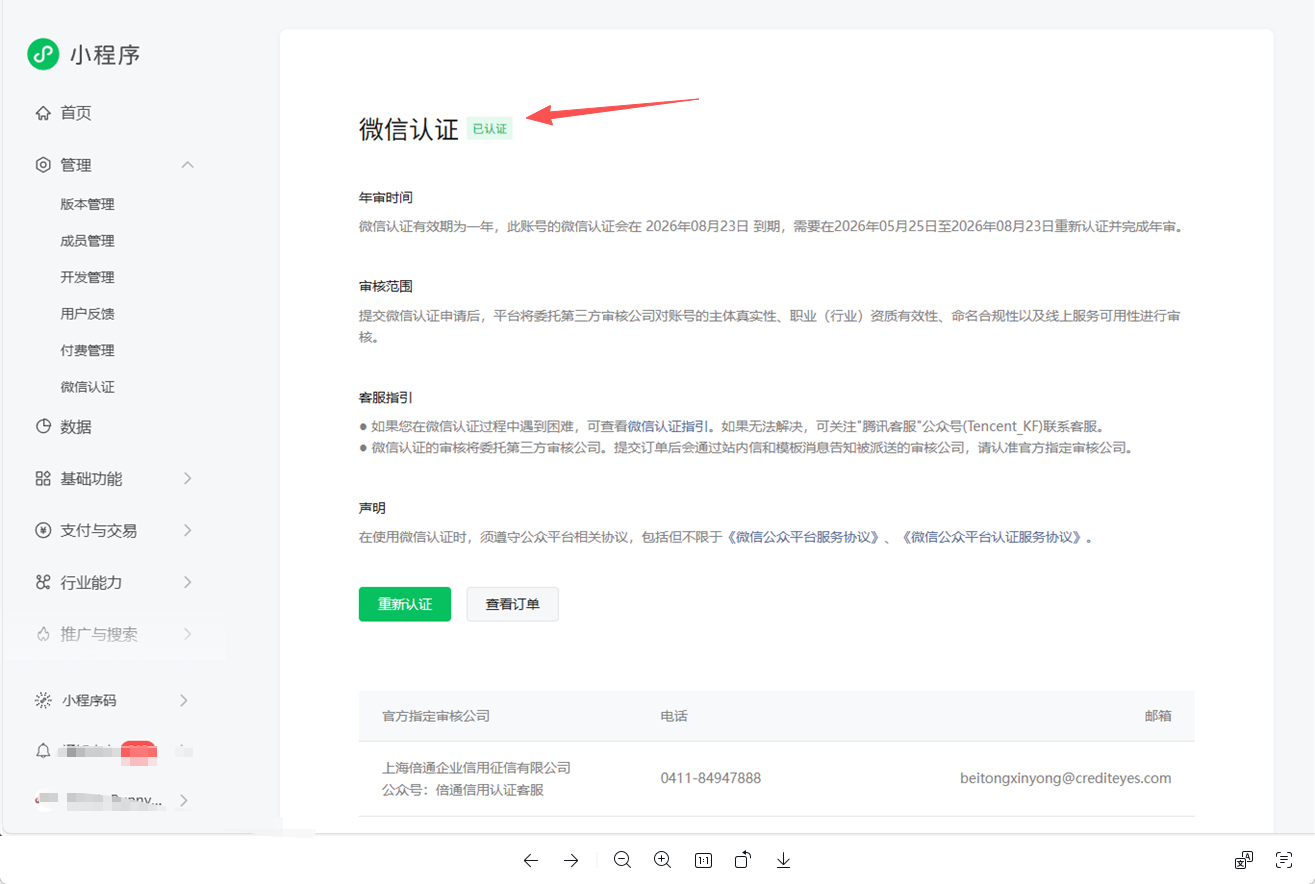Viewport: 1315px width, 884px height.
Task: Open 《微信公众平台服务协议》 link
Action: coord(803,537)
